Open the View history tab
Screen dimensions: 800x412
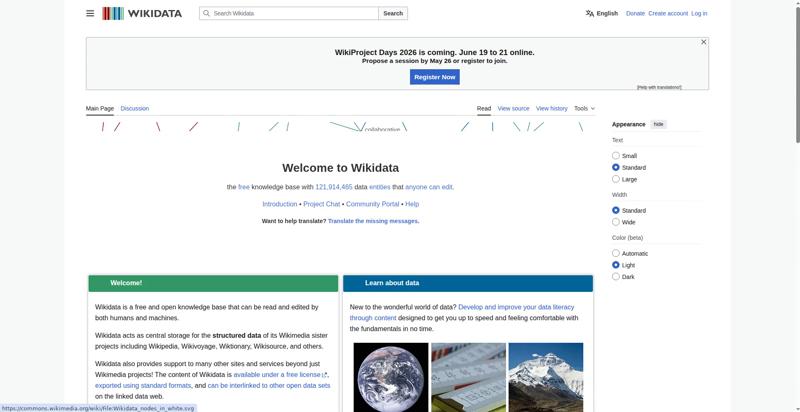[552, 108]
